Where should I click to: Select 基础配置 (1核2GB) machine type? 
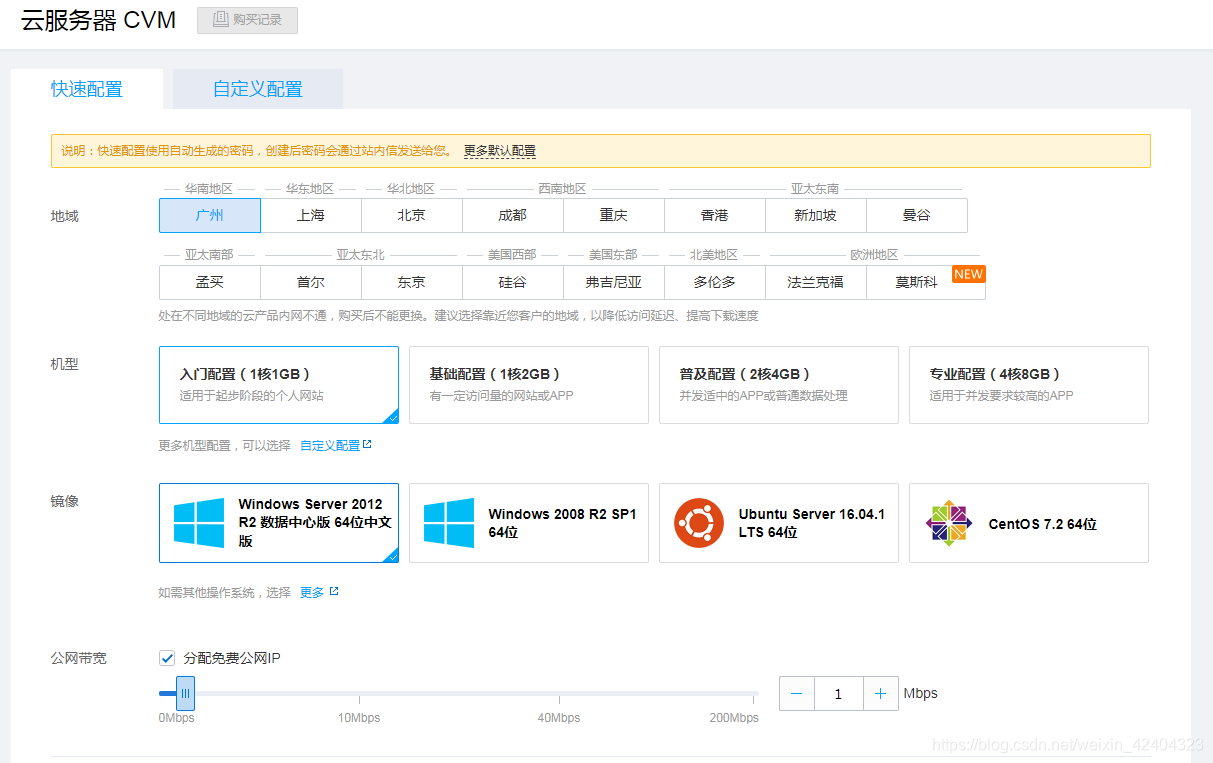coord(529,385)
